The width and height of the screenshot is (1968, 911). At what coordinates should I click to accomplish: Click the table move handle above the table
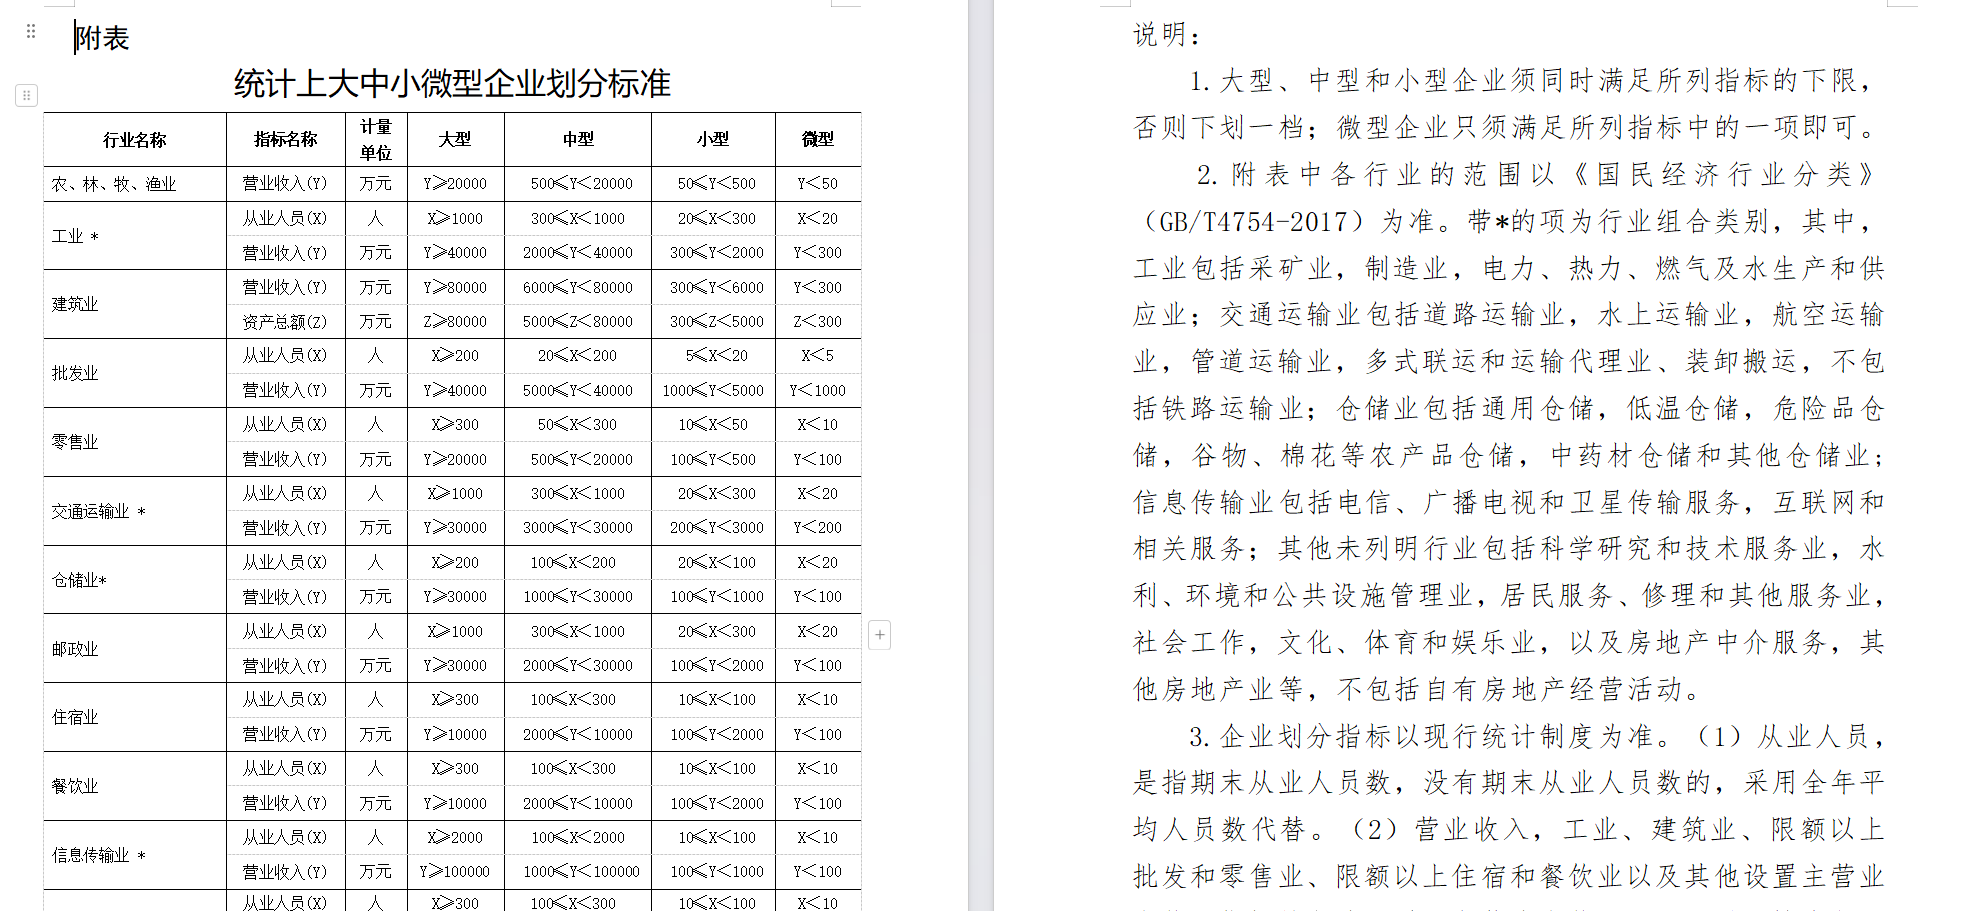tap(27, 96)
